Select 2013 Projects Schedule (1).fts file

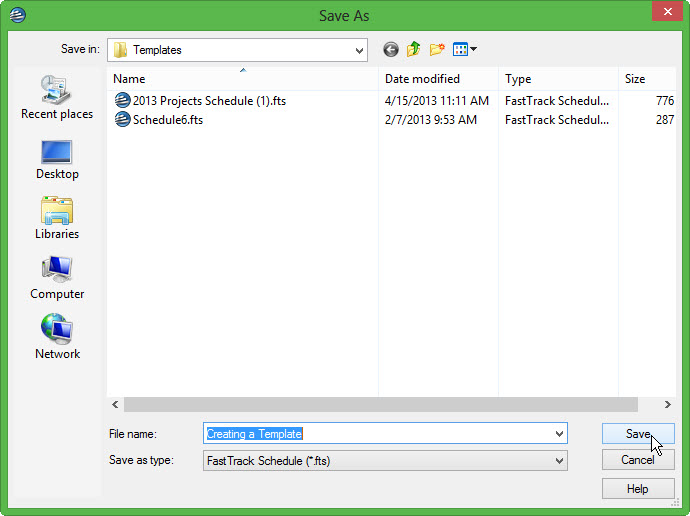[208, 101]
